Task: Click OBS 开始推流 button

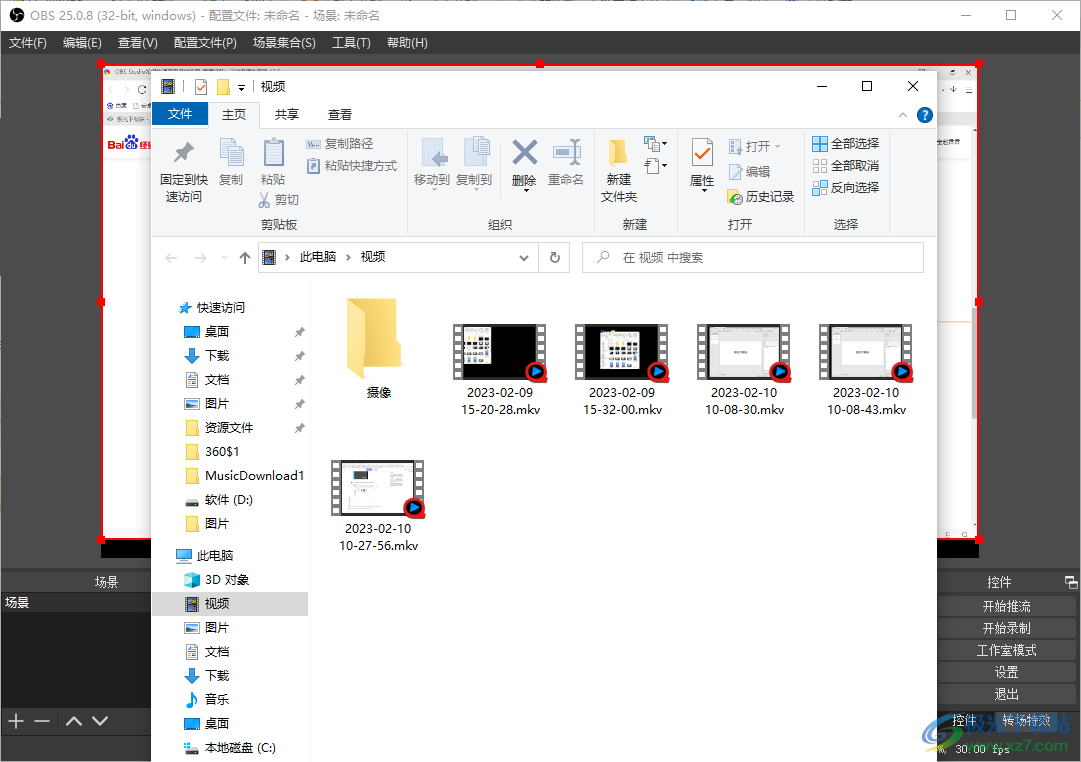Action: tap(1007, 607)
